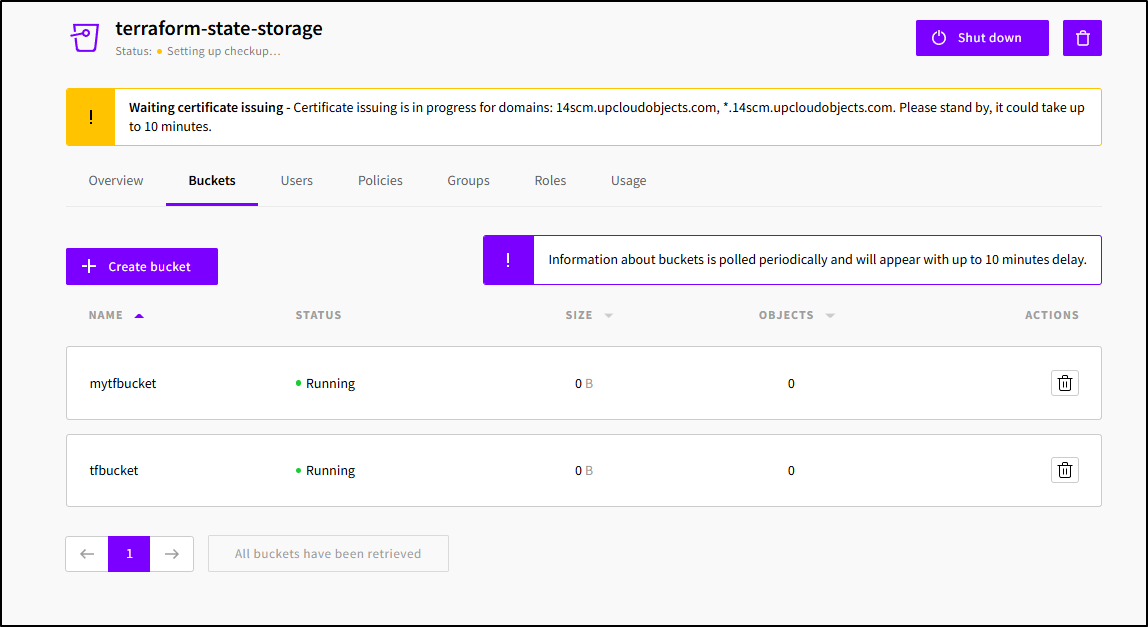The image size is (1148, 627).
Task: Open the Users tab
Action: pos(297,181)
